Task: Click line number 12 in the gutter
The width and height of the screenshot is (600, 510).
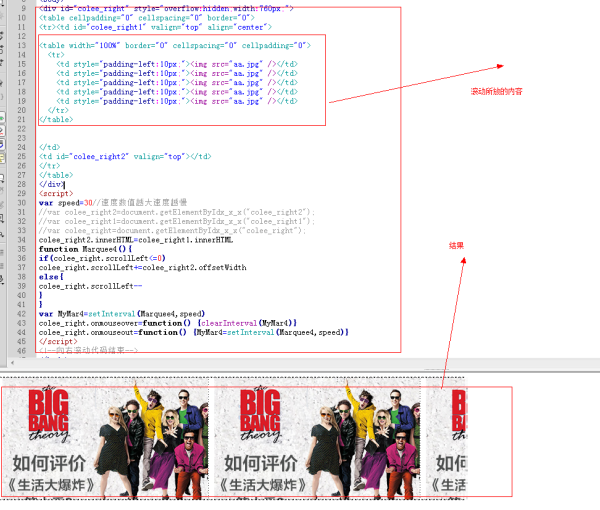Action: coord(22,36)
